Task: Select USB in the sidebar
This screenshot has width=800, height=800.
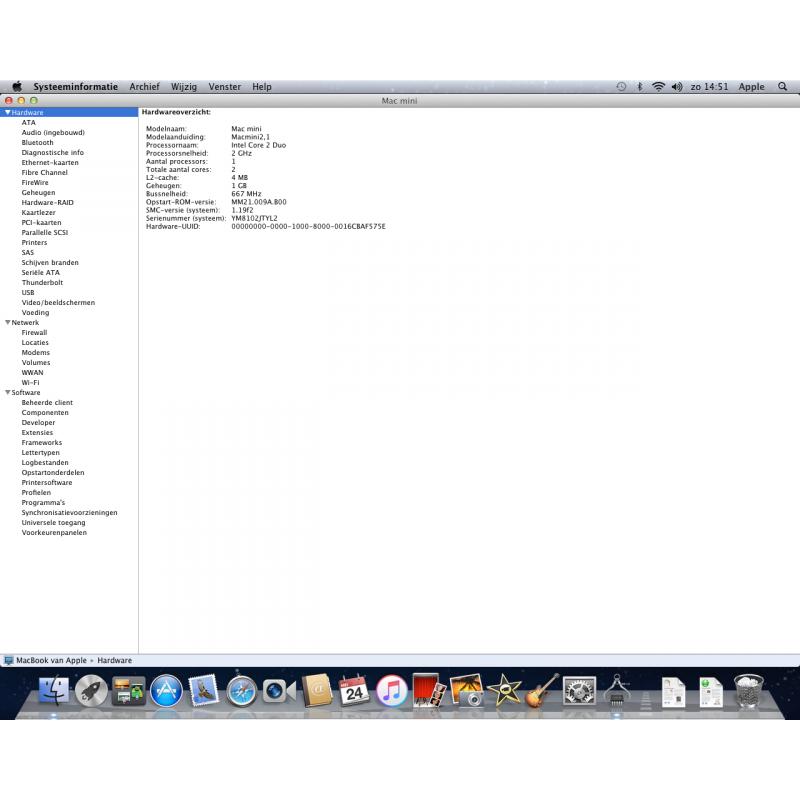Action: pyautogui.click(x=28, y=292)
